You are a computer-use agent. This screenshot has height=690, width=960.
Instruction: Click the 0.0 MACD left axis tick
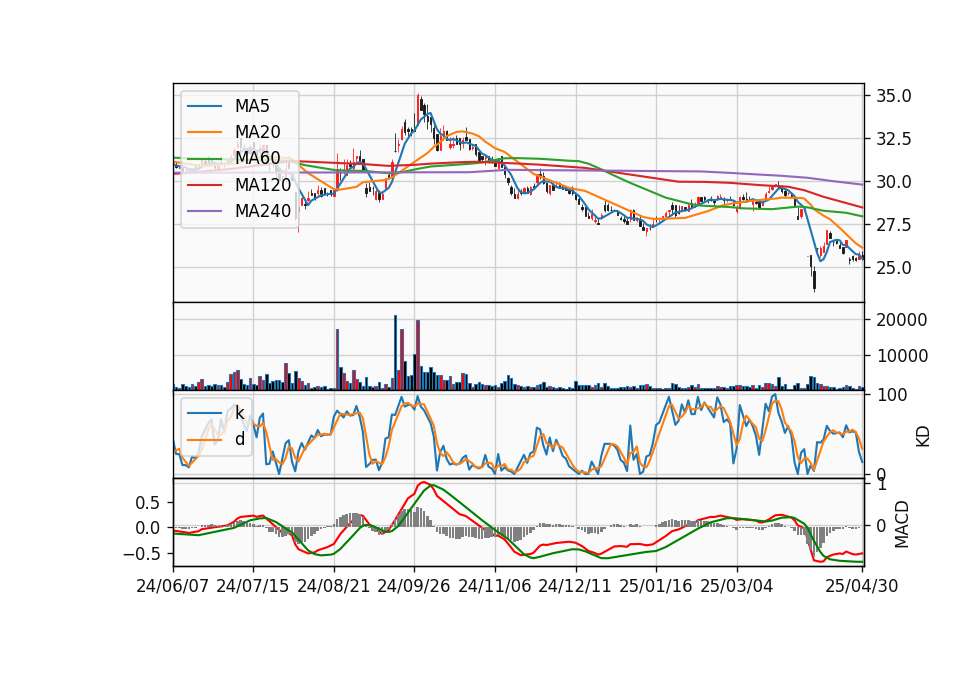click(x=148, y=528)
